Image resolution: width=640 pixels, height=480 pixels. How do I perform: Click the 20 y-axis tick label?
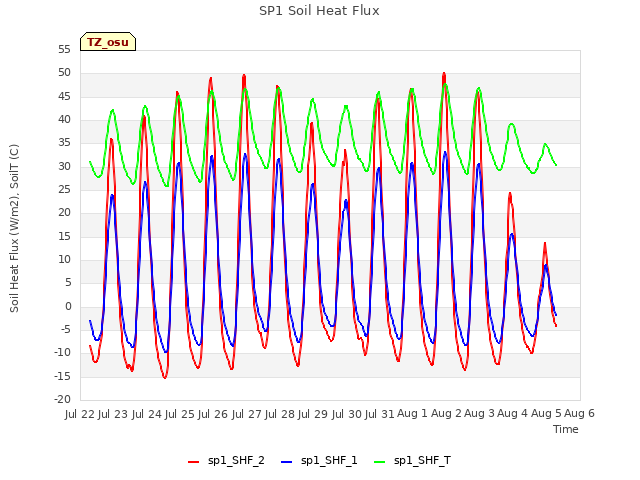pos(64,213)
